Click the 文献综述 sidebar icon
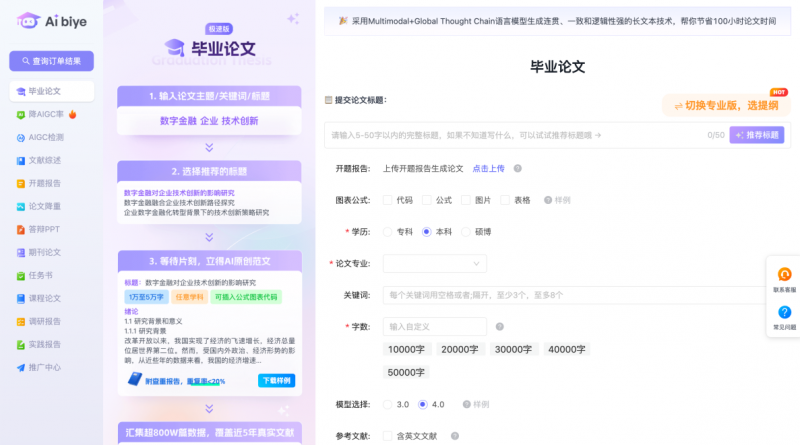 21,161
